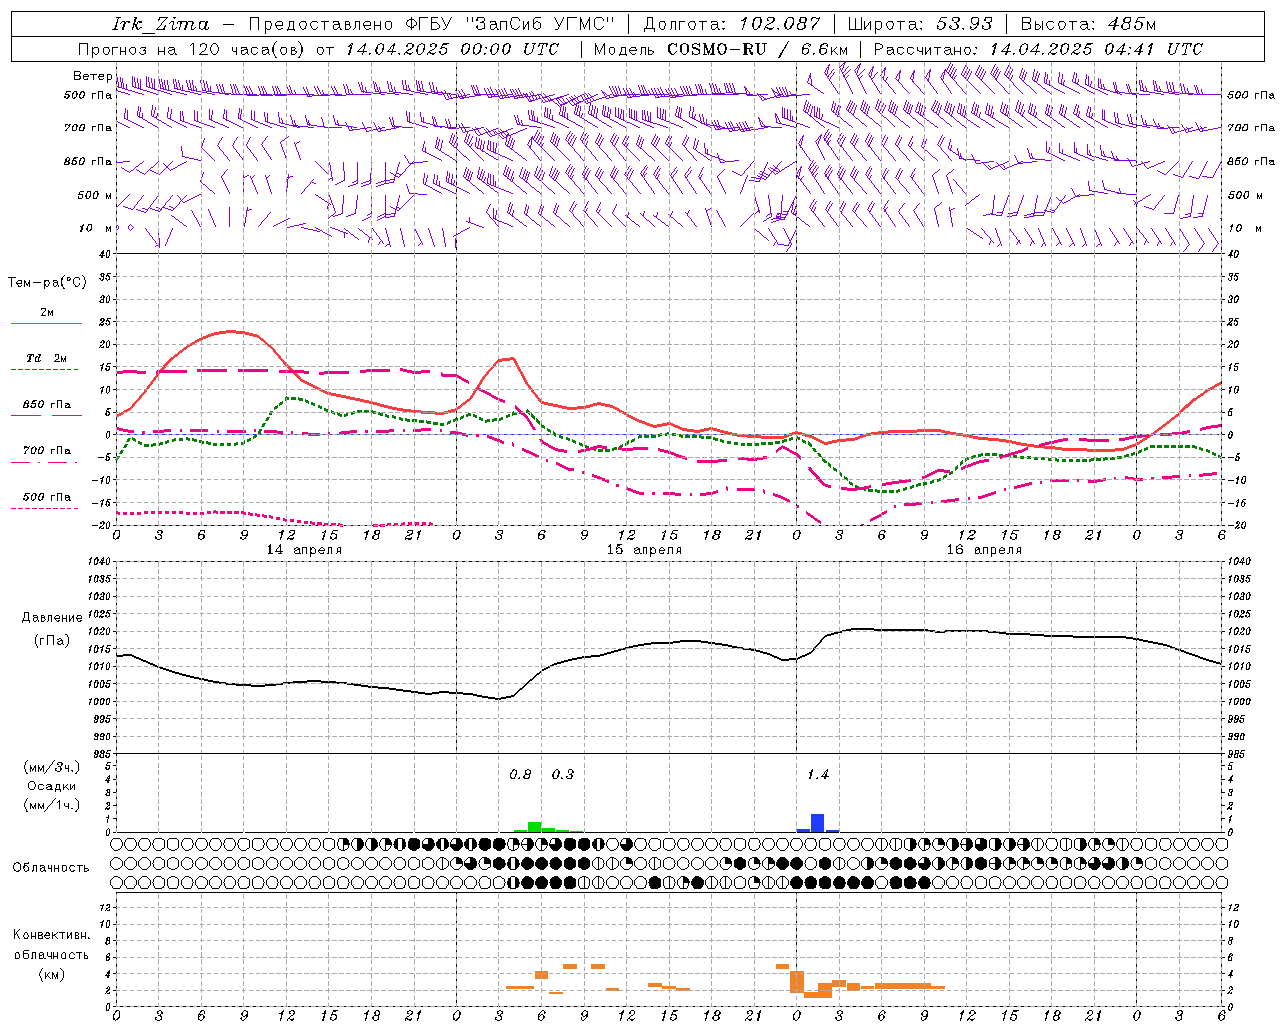Click the tallest blue precipitation bar
This screenshot has width=1280, height=1024.
point(818,823)
